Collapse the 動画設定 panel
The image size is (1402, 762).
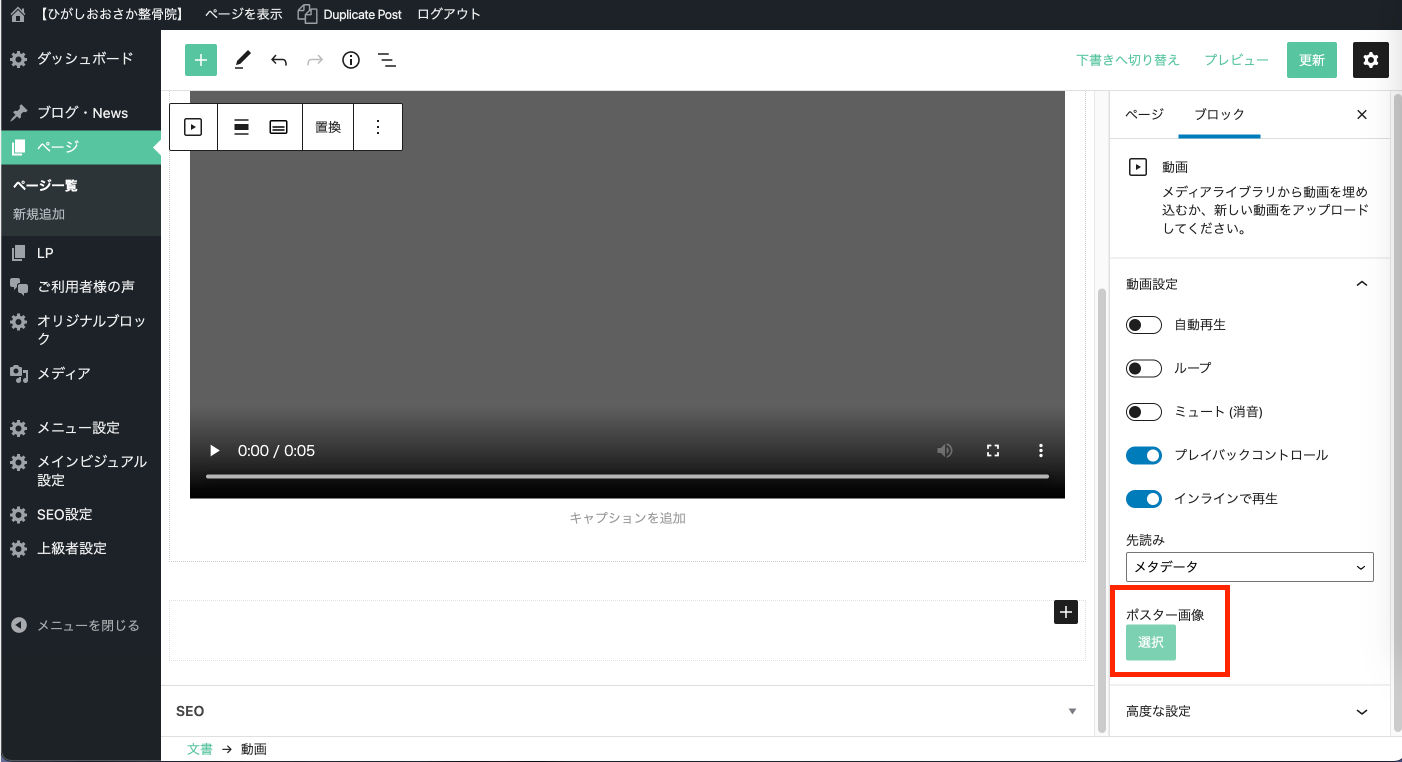[1361, 284]
